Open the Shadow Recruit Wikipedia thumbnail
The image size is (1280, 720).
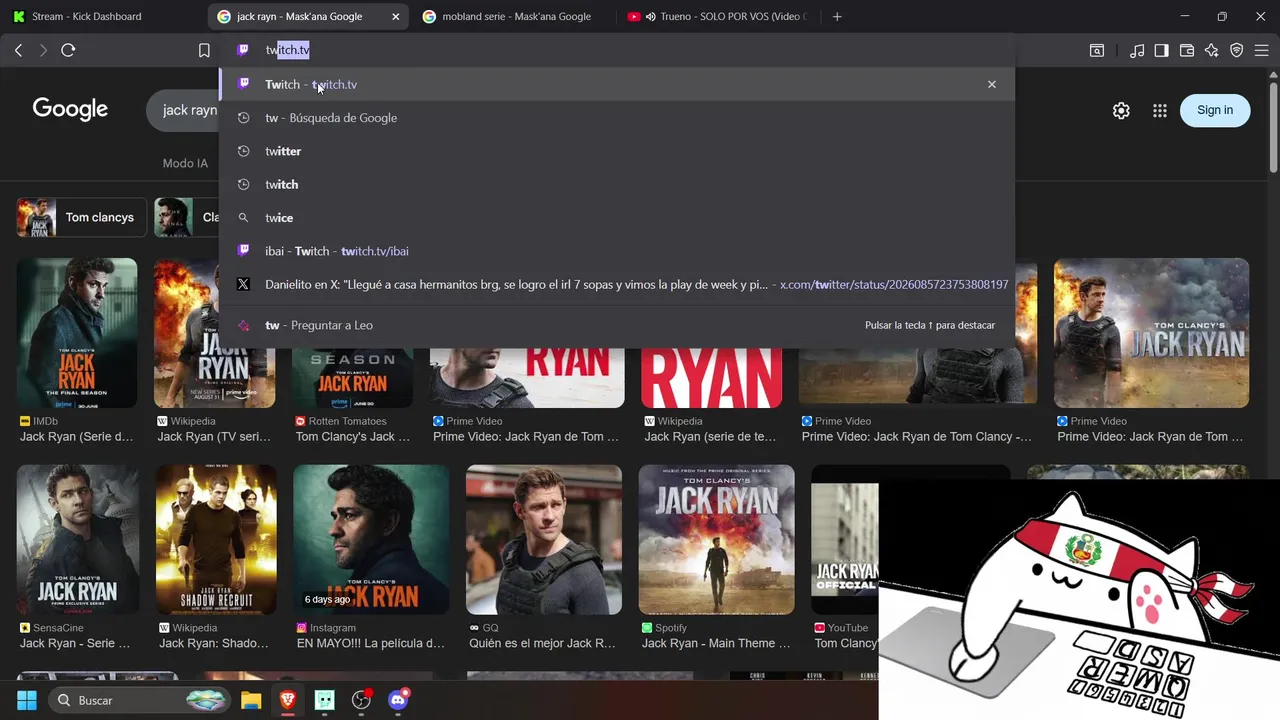(x=216, y=539)
